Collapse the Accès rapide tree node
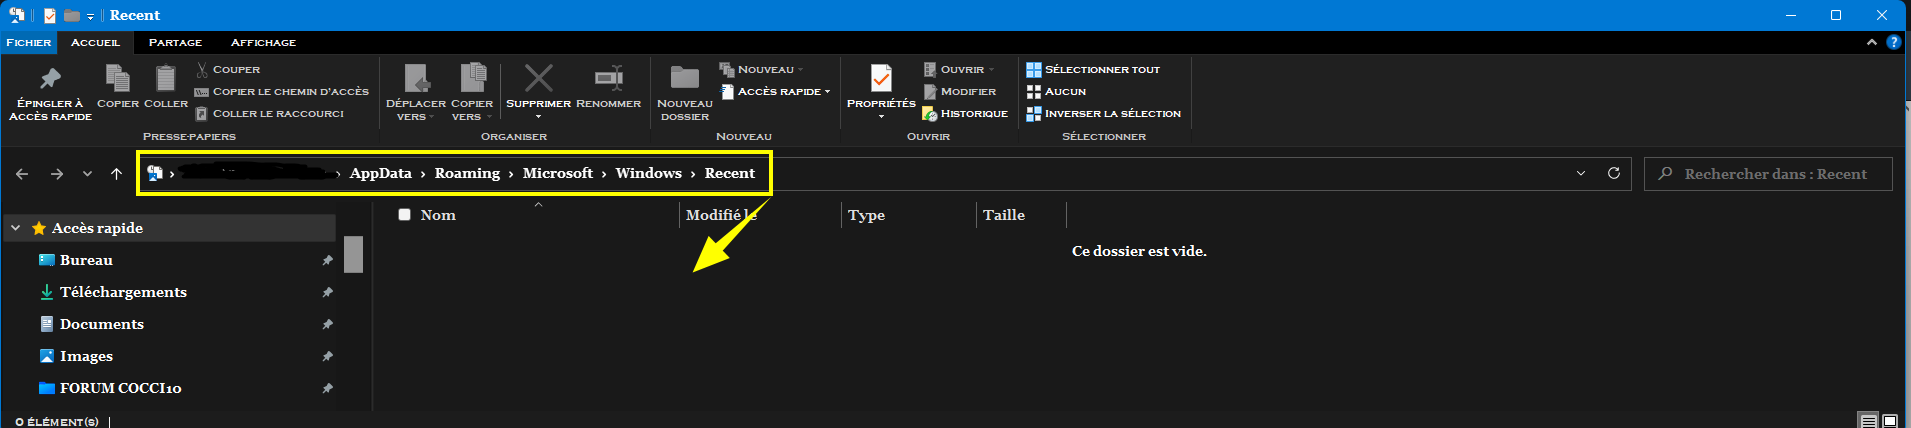This screenshot has width=1911, height=428. click(x=15, y=228)
